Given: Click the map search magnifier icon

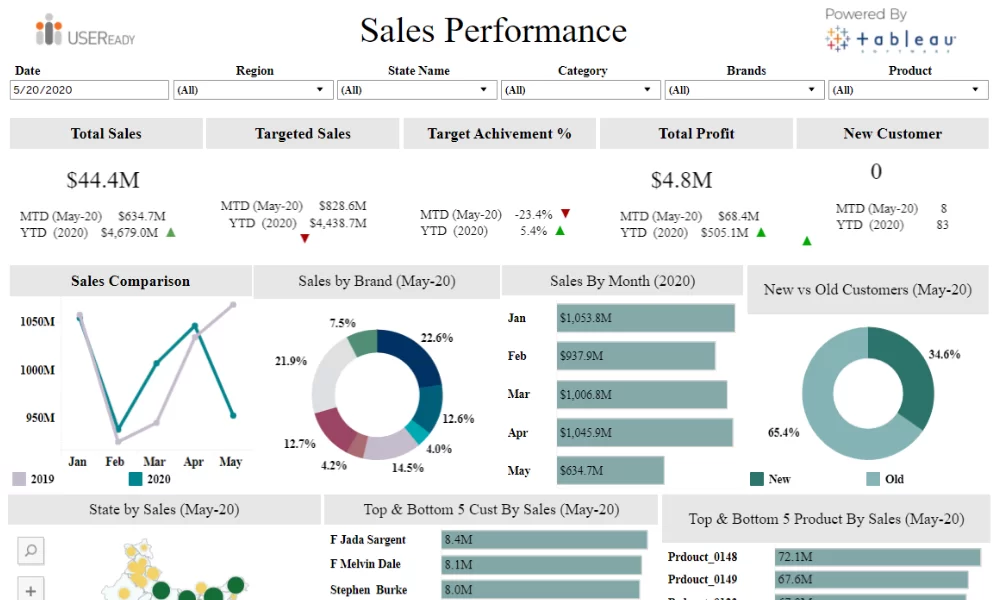Looking at the screenshot, I should click(31, 550).
